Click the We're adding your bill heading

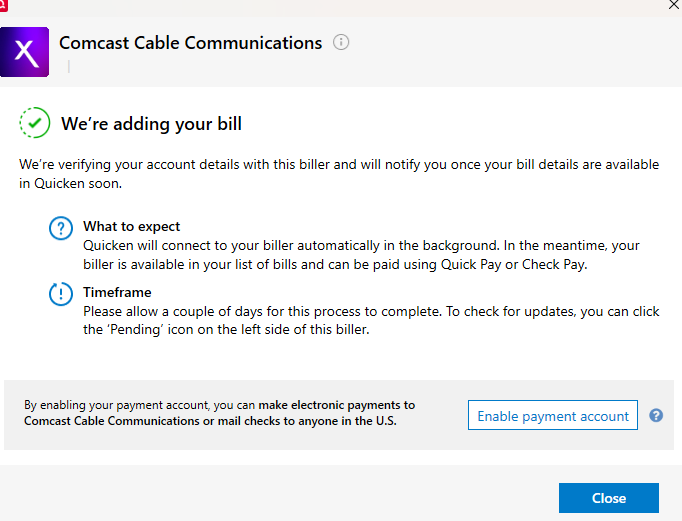click(x=151, y=125)
